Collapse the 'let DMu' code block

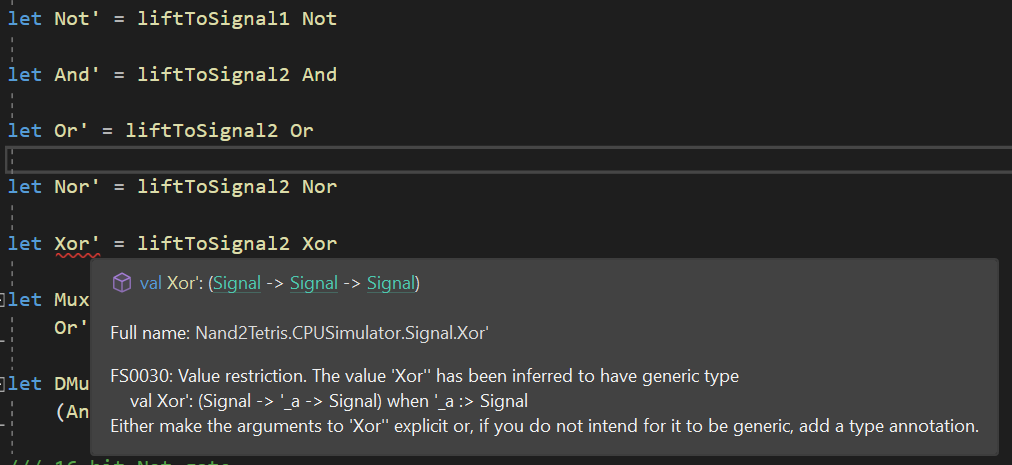[x=2, y=385]
